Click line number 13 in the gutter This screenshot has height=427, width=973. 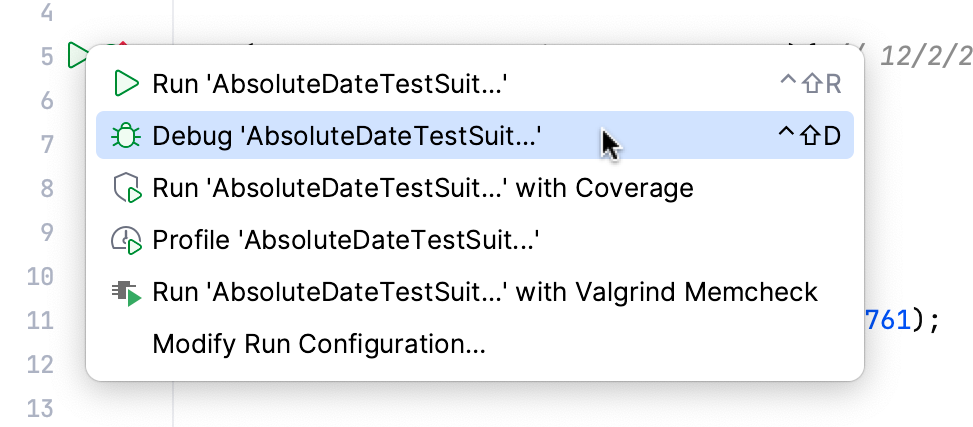(41, 408)
